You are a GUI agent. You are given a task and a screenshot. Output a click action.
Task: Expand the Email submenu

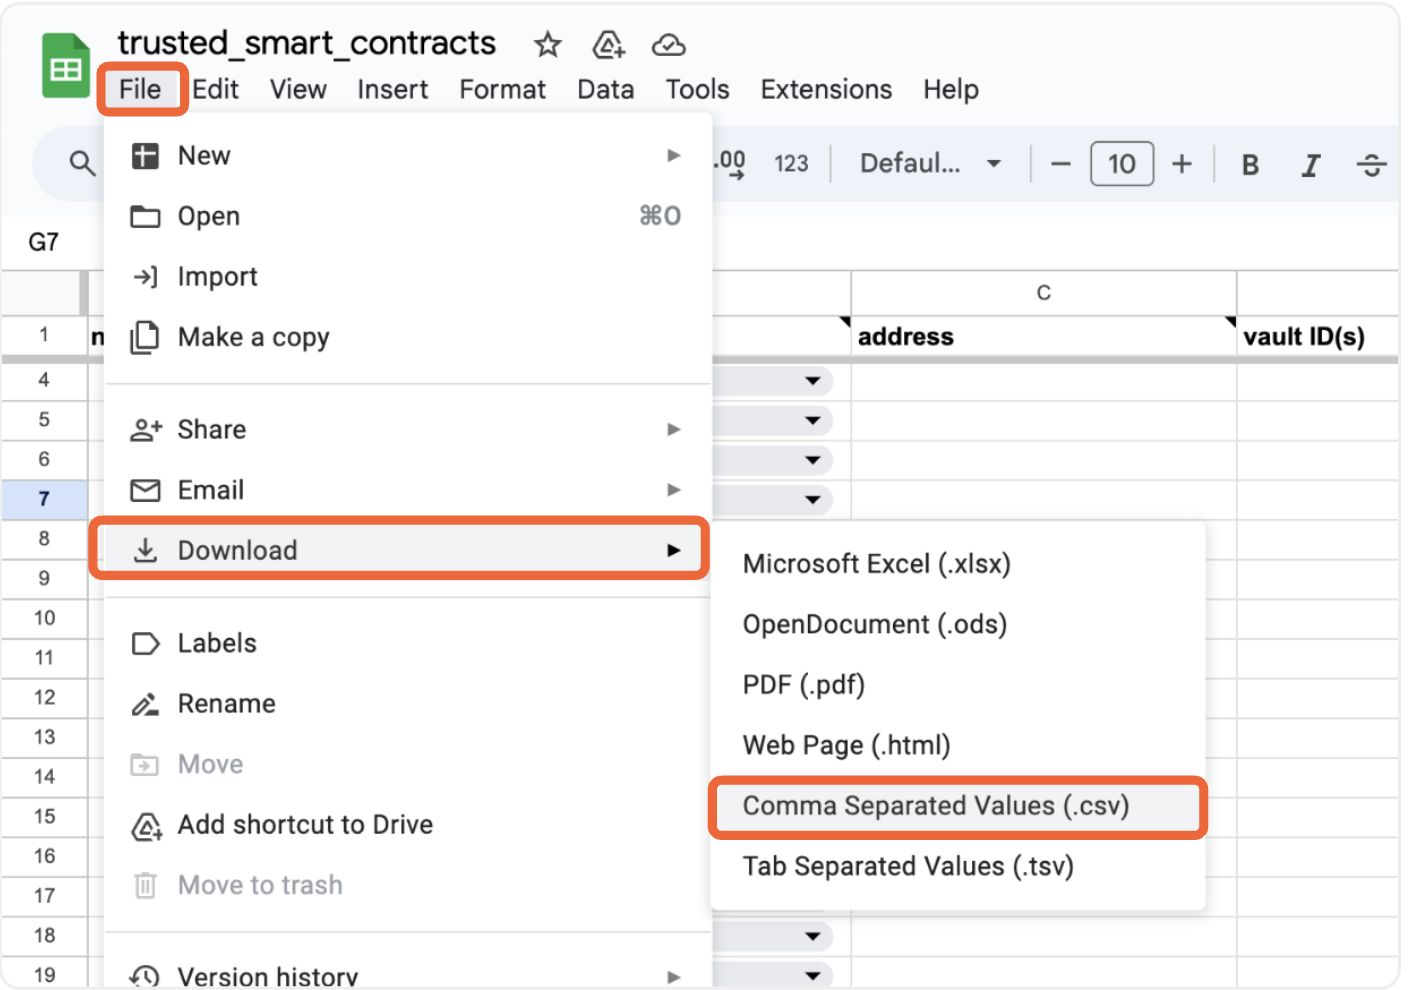[x=408, y=490]
